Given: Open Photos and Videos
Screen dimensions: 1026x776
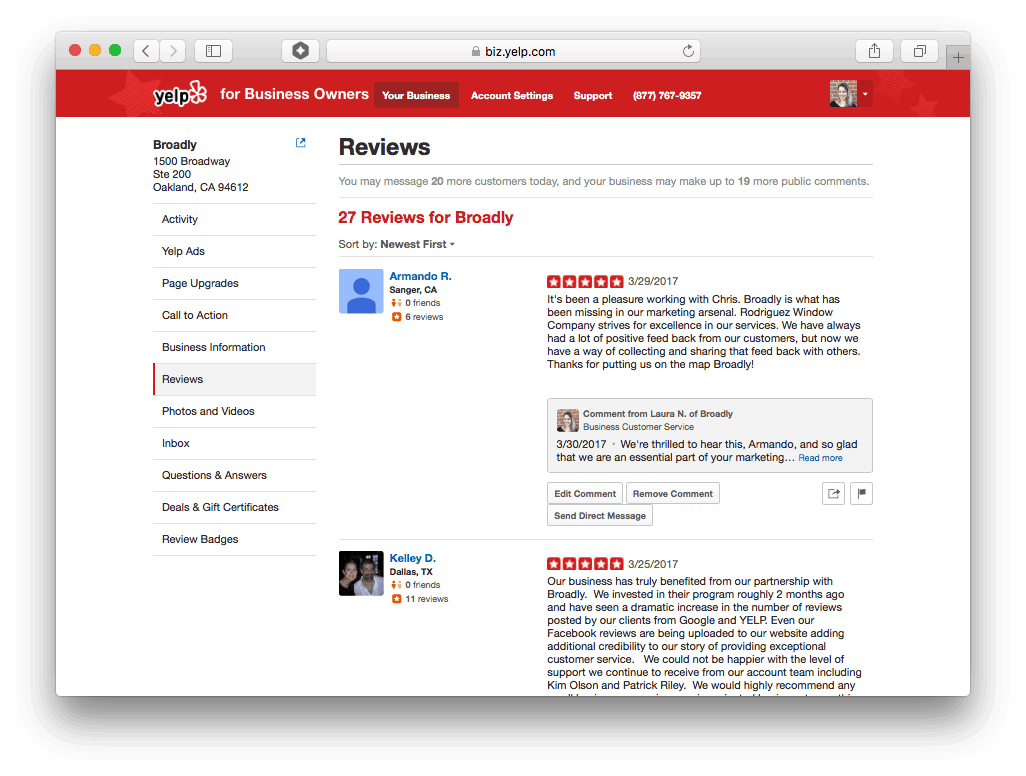Looking at the screenshot, I should (234, 412).
